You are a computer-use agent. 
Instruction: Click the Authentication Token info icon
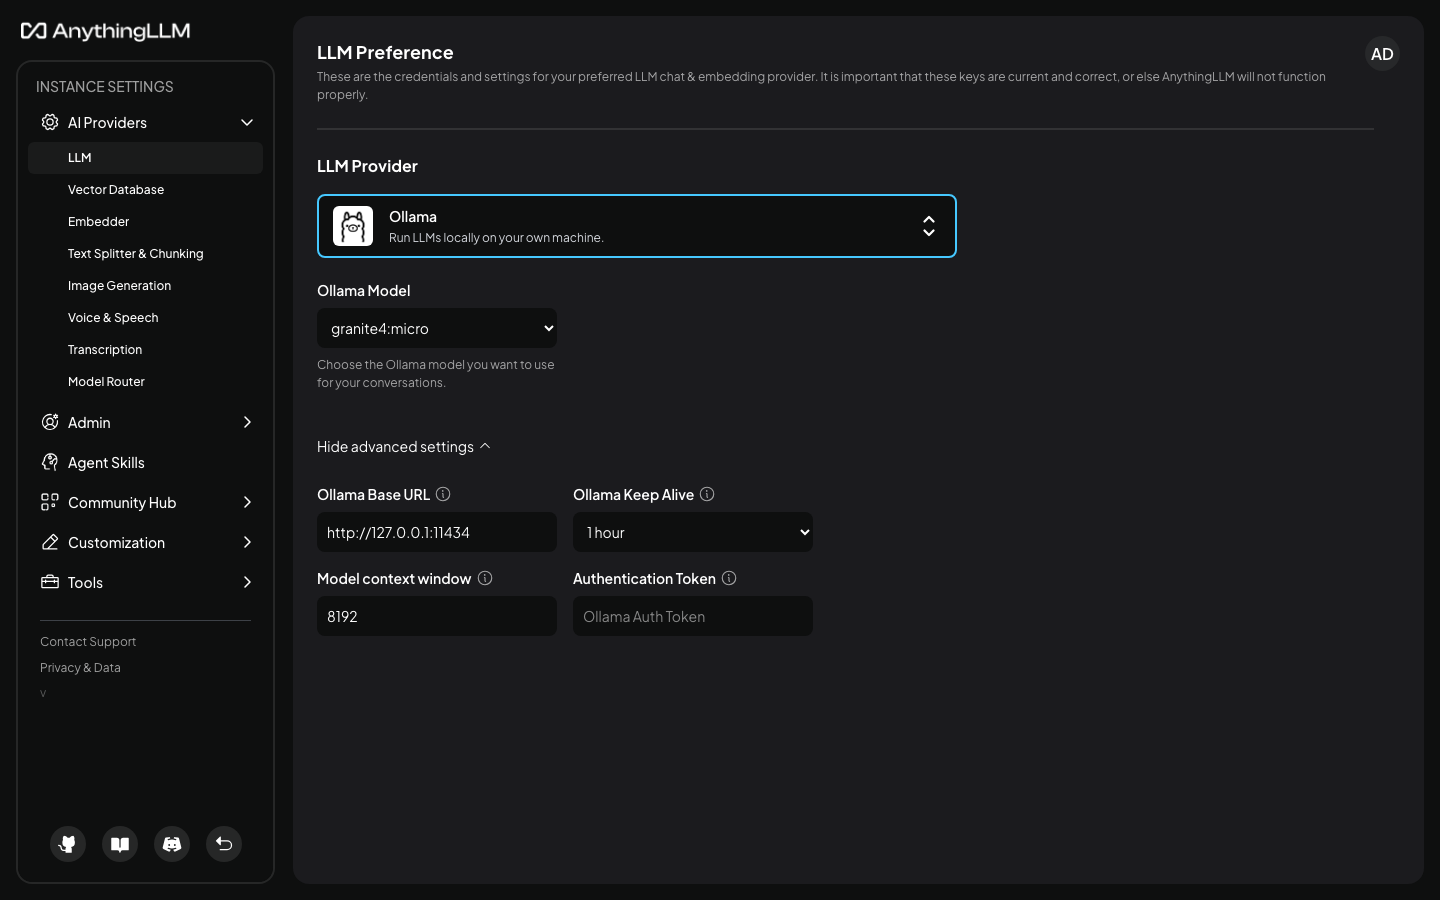729,578
